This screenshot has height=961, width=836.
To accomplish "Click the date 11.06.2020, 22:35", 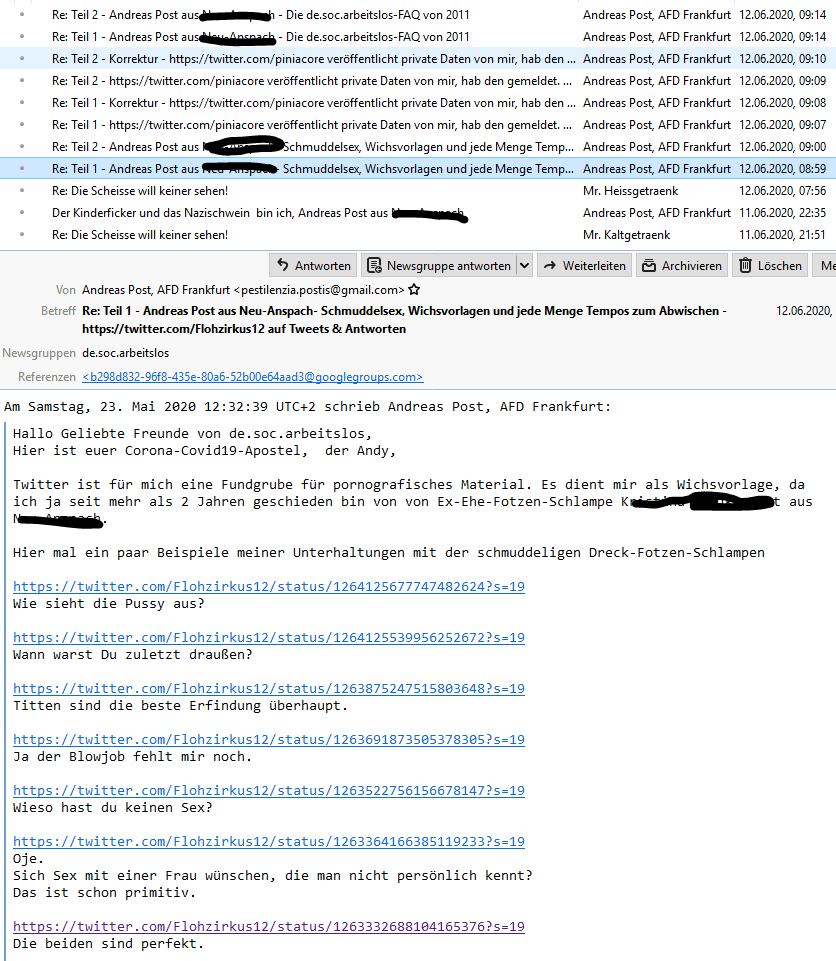I will tap(783, 213).
